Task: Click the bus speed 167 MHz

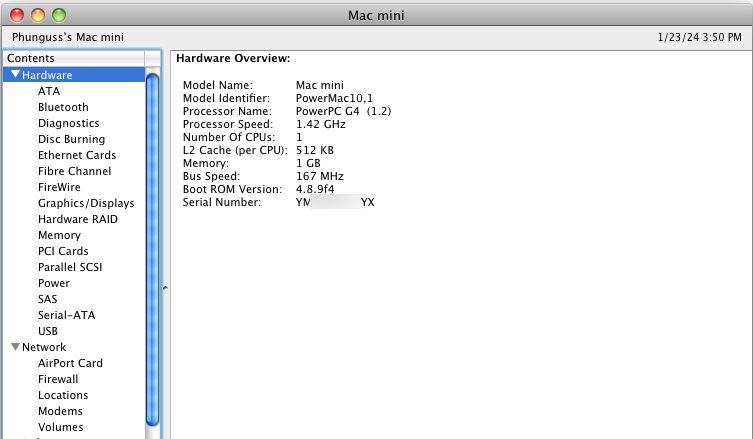Action: [x=320, y=176]
